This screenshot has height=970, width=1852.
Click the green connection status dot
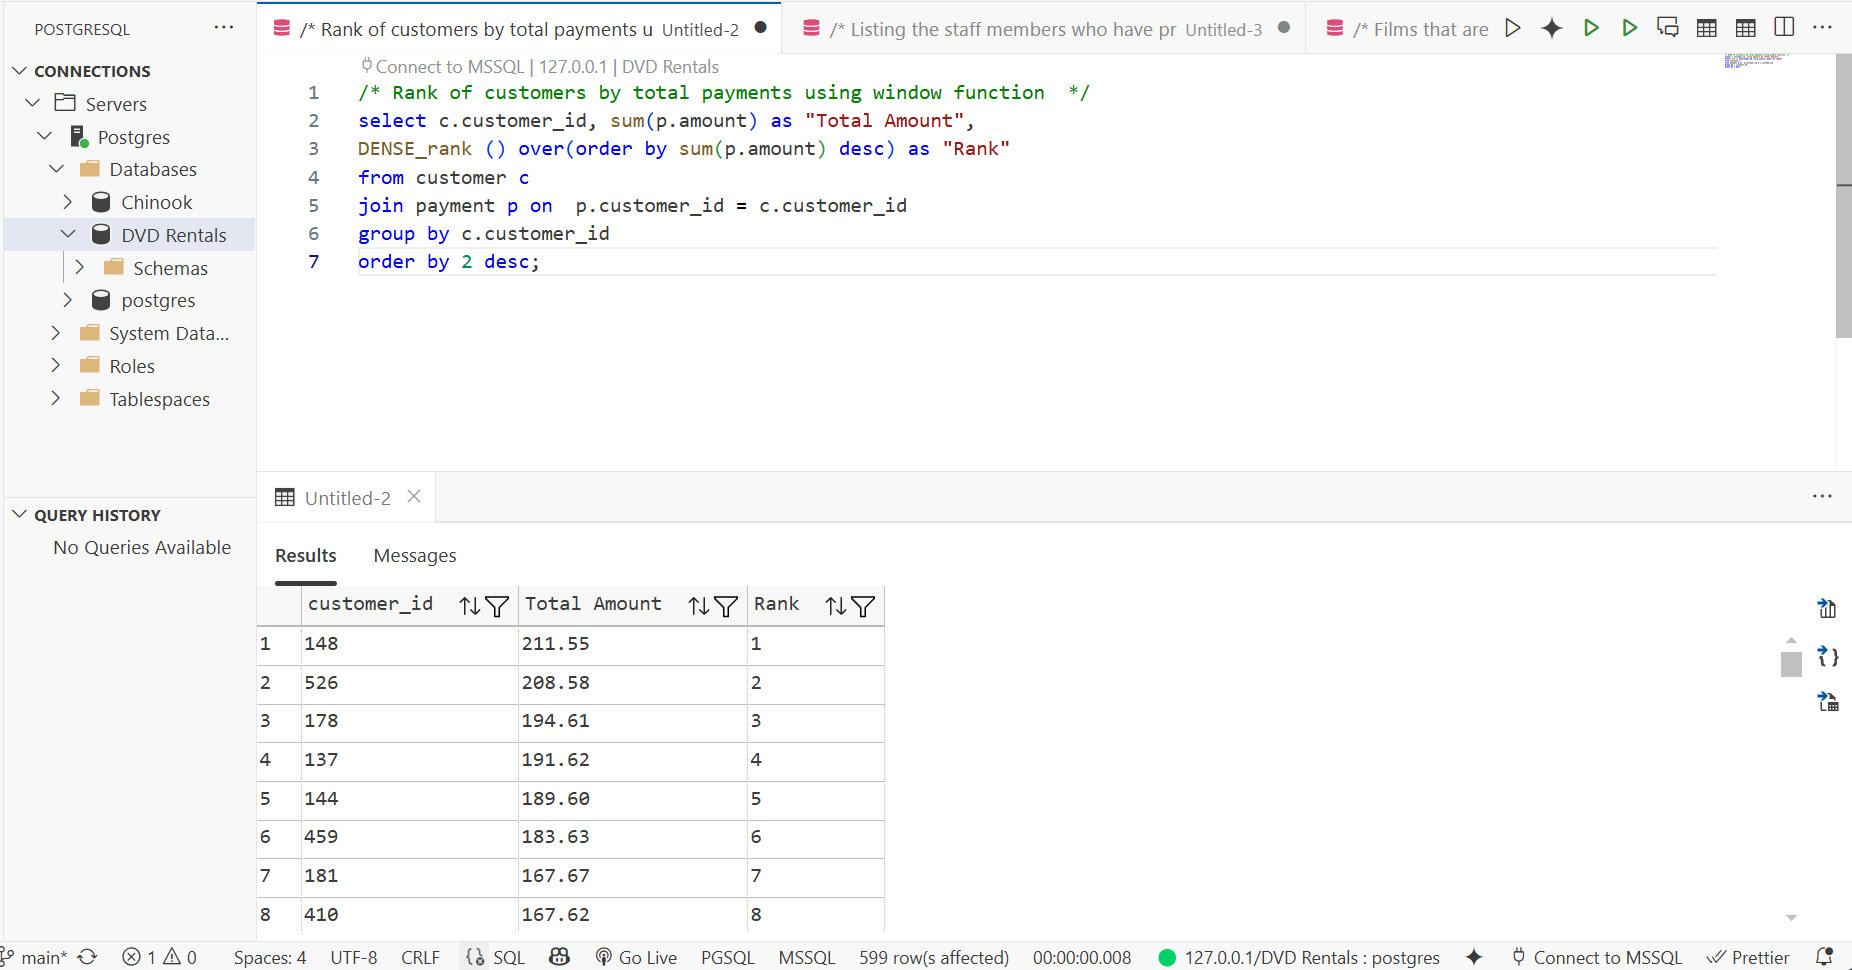[x=1166, y=957]
